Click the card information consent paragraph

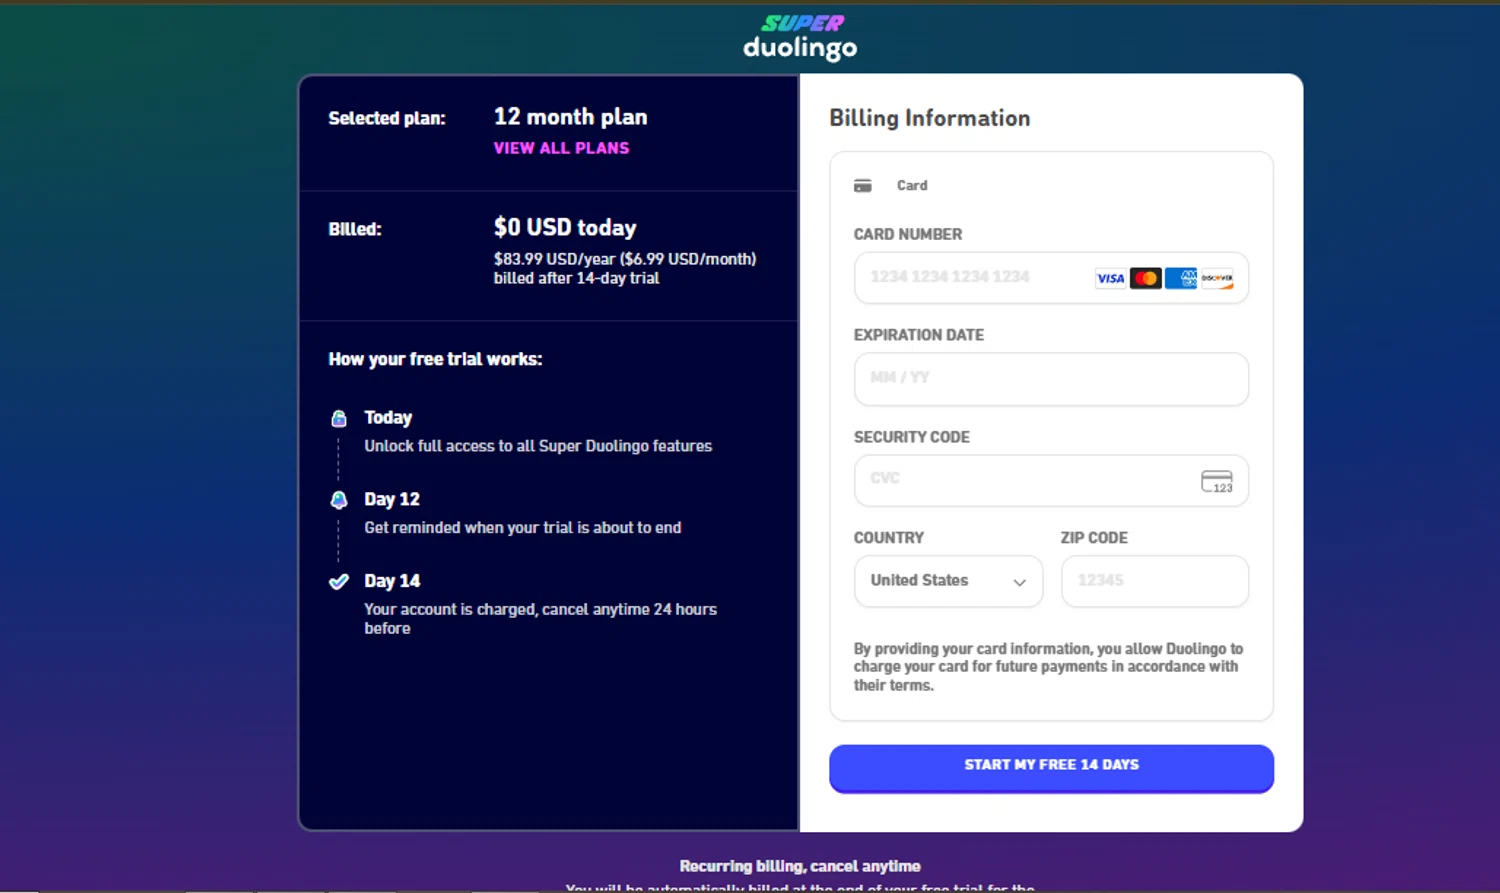click(1048, 667)
